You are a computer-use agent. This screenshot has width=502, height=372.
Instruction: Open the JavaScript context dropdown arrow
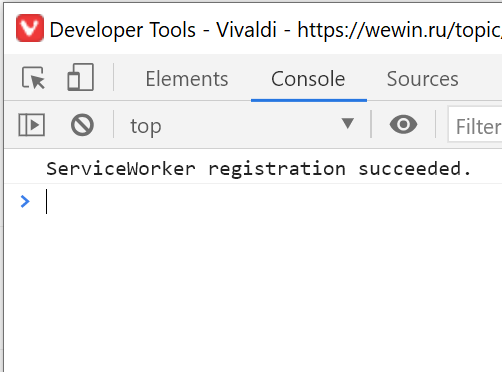[348, 123]
